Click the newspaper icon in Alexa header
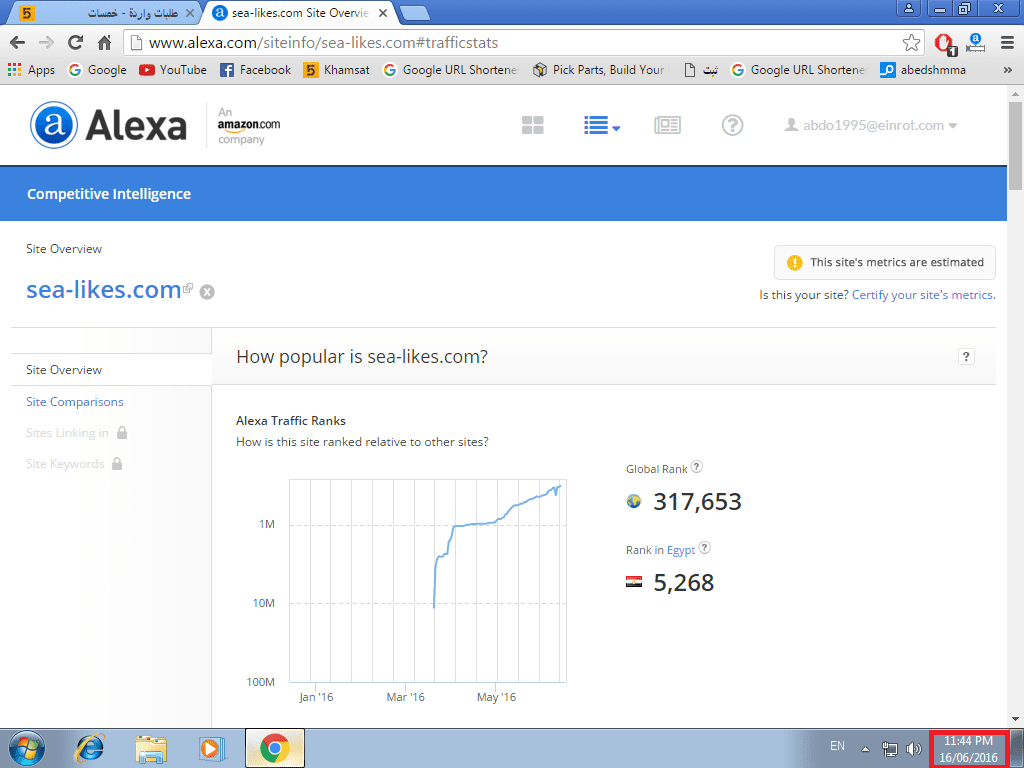The height and width of the screenshot is (768, 1024). (x=667, y=125)
